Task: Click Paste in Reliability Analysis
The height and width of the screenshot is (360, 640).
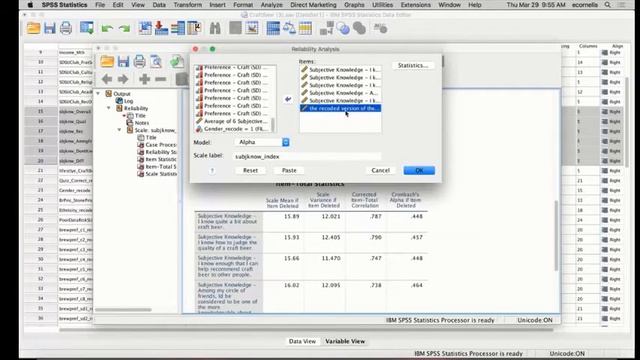Action: pyautogui.click(x=289, y=170)
